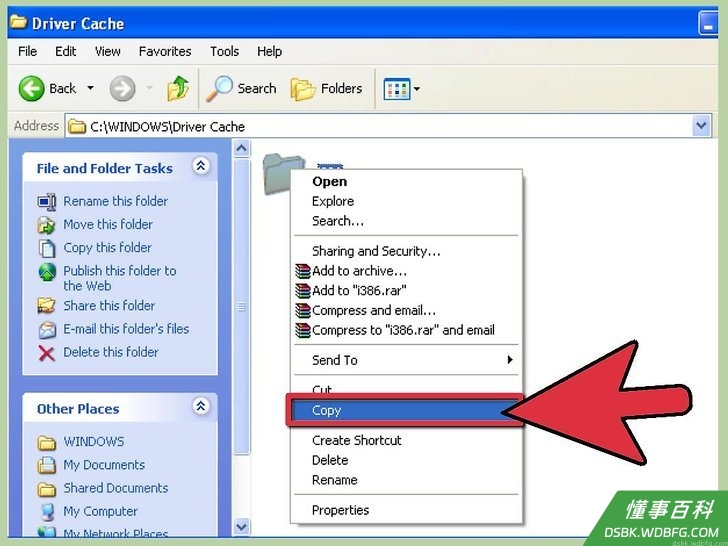
Task: Open My Computer link
Action: point(100,511)
